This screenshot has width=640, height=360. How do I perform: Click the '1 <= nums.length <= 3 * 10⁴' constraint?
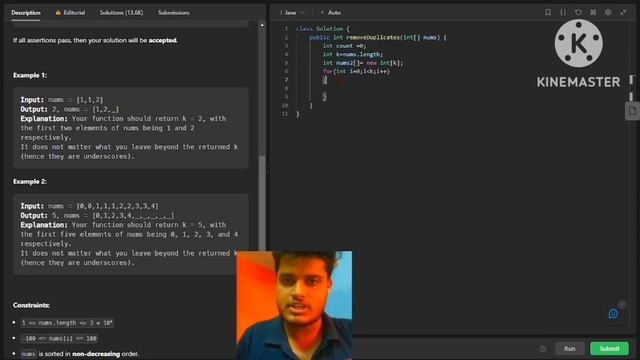tap(67, 323)
